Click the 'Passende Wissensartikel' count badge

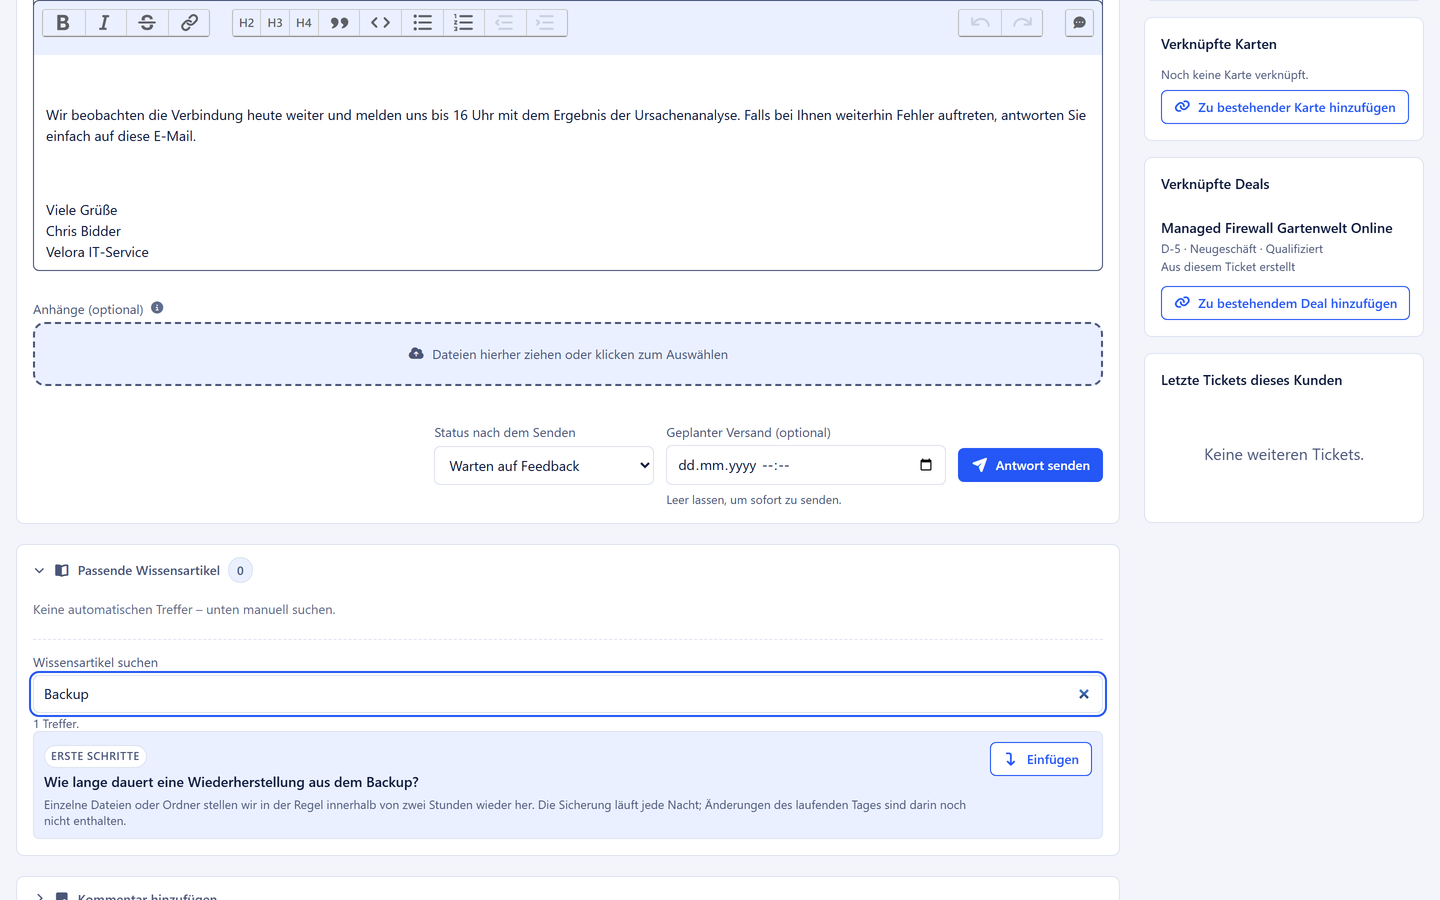click(x=240, y=571)
